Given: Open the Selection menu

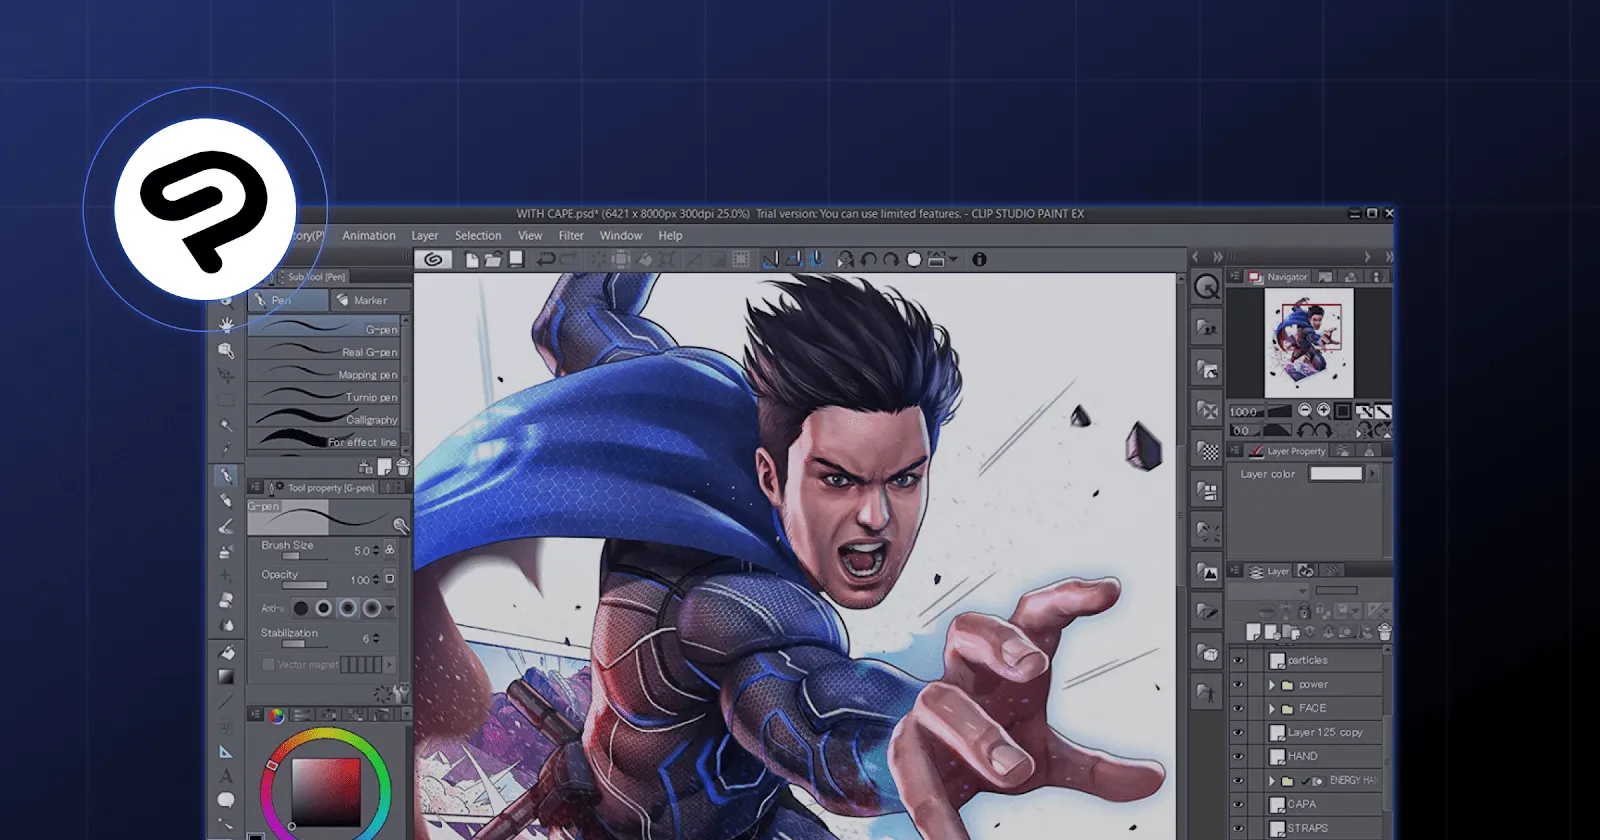Looking at the screenshot, I should click(x=478, y=236).
